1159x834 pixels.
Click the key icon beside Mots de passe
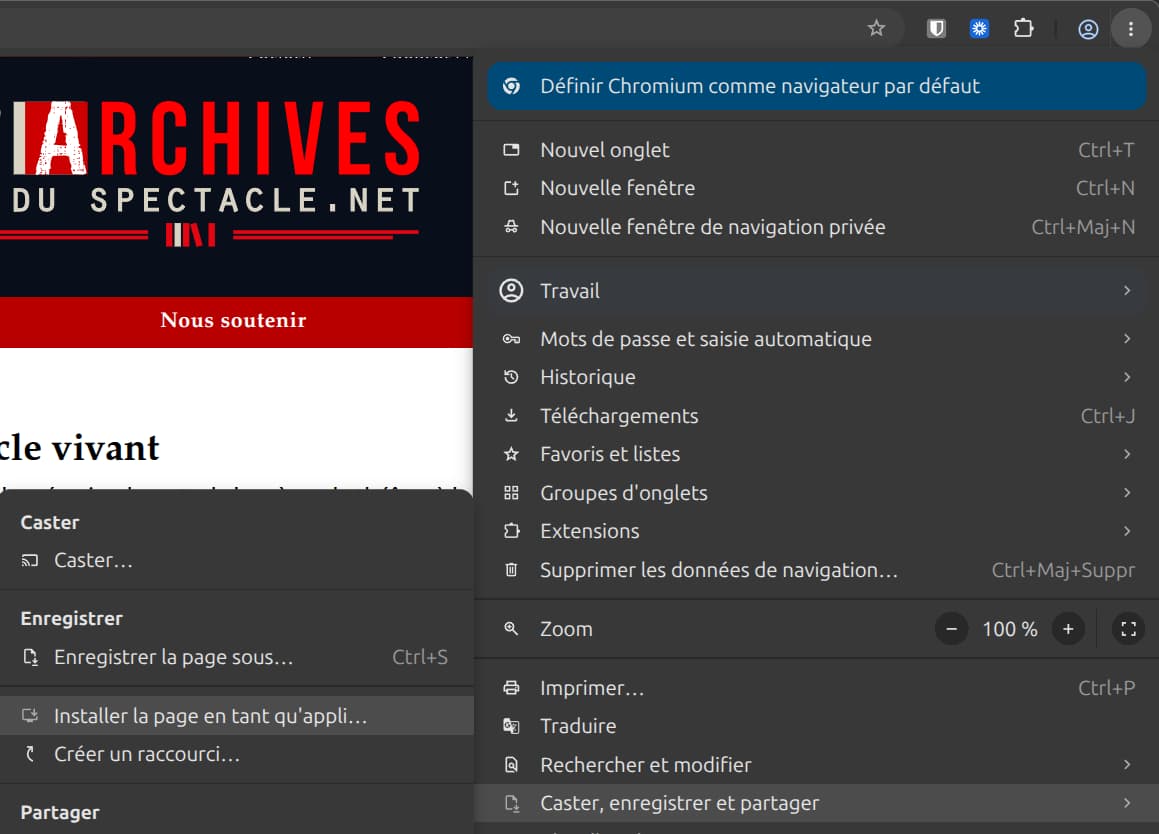click(511, 339)
